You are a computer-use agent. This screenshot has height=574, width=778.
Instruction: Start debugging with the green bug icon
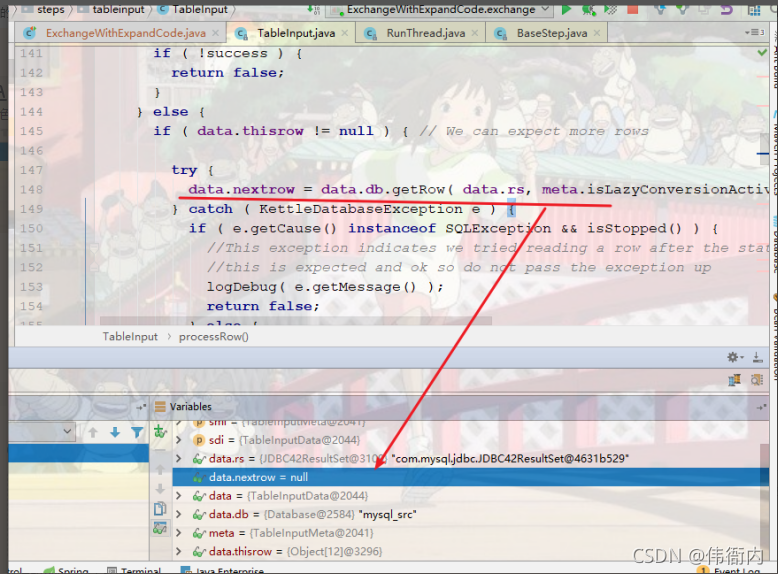588,9
